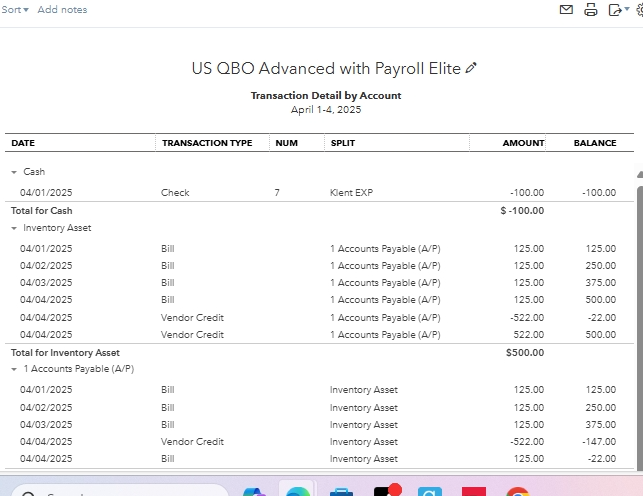Click the April 1-4, 2025 date range
Viewport: 643px width, 496px height.
(326, 110)
